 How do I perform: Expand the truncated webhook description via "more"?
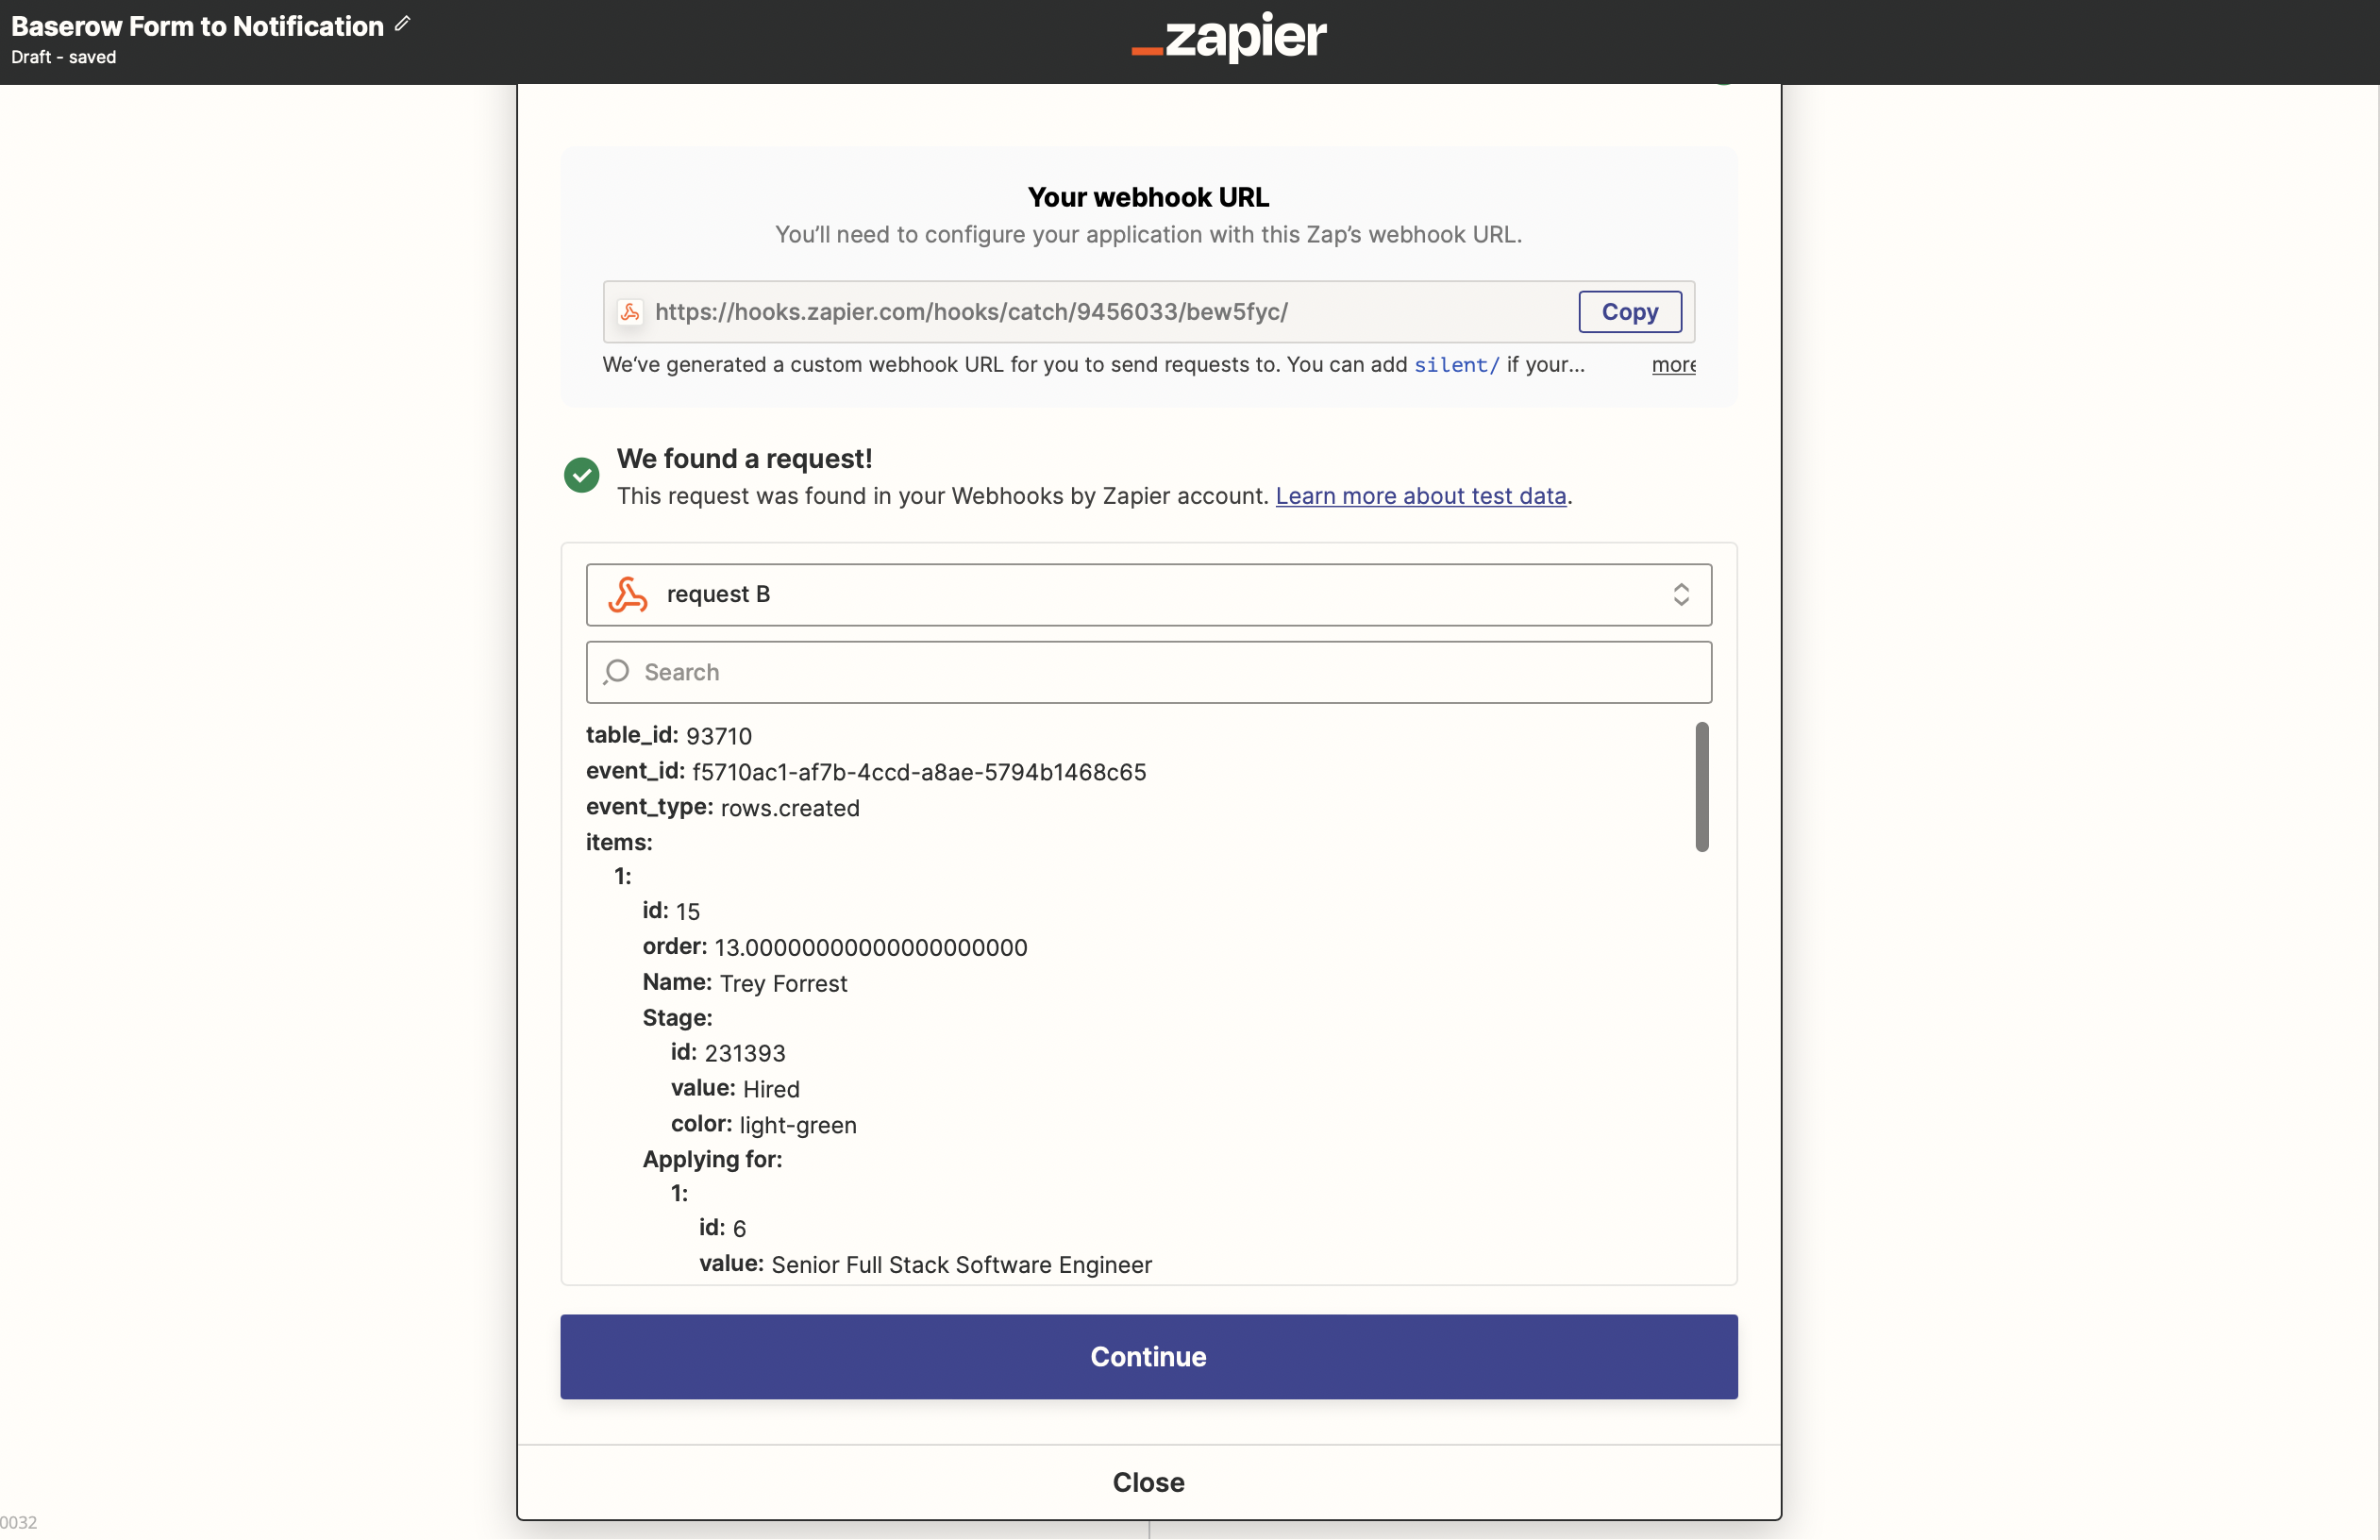click(1673, 365)
